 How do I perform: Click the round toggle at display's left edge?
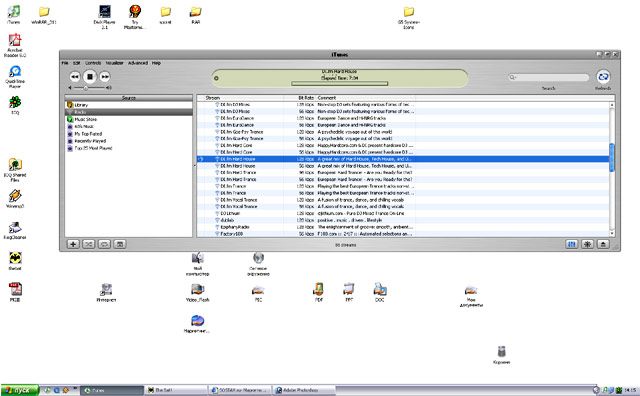tap(216, 78)
